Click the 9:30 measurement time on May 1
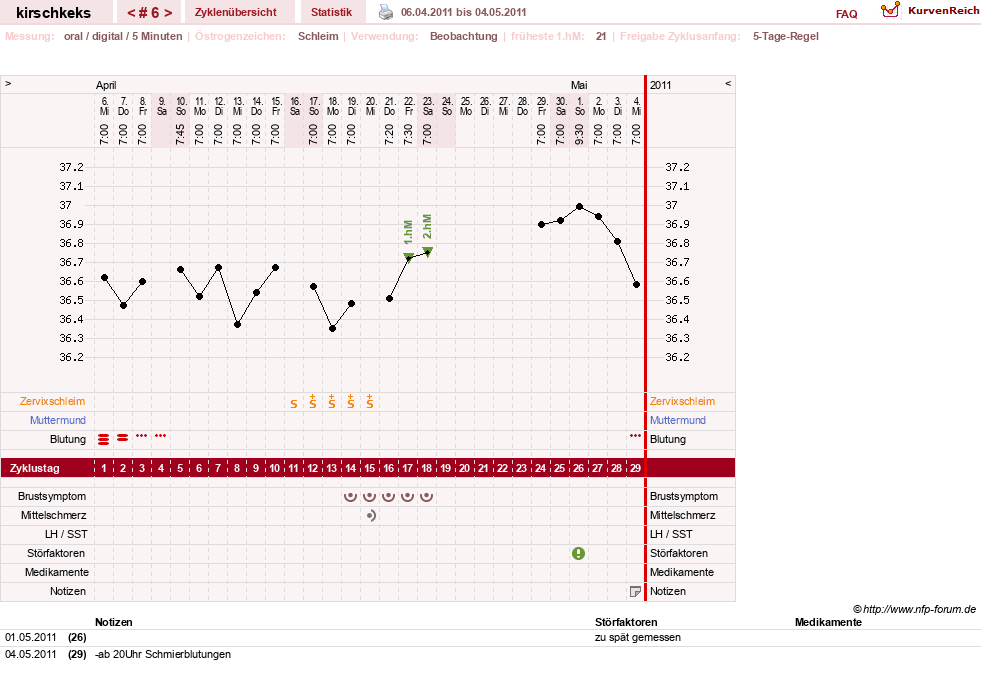 (x=579, y=134)
